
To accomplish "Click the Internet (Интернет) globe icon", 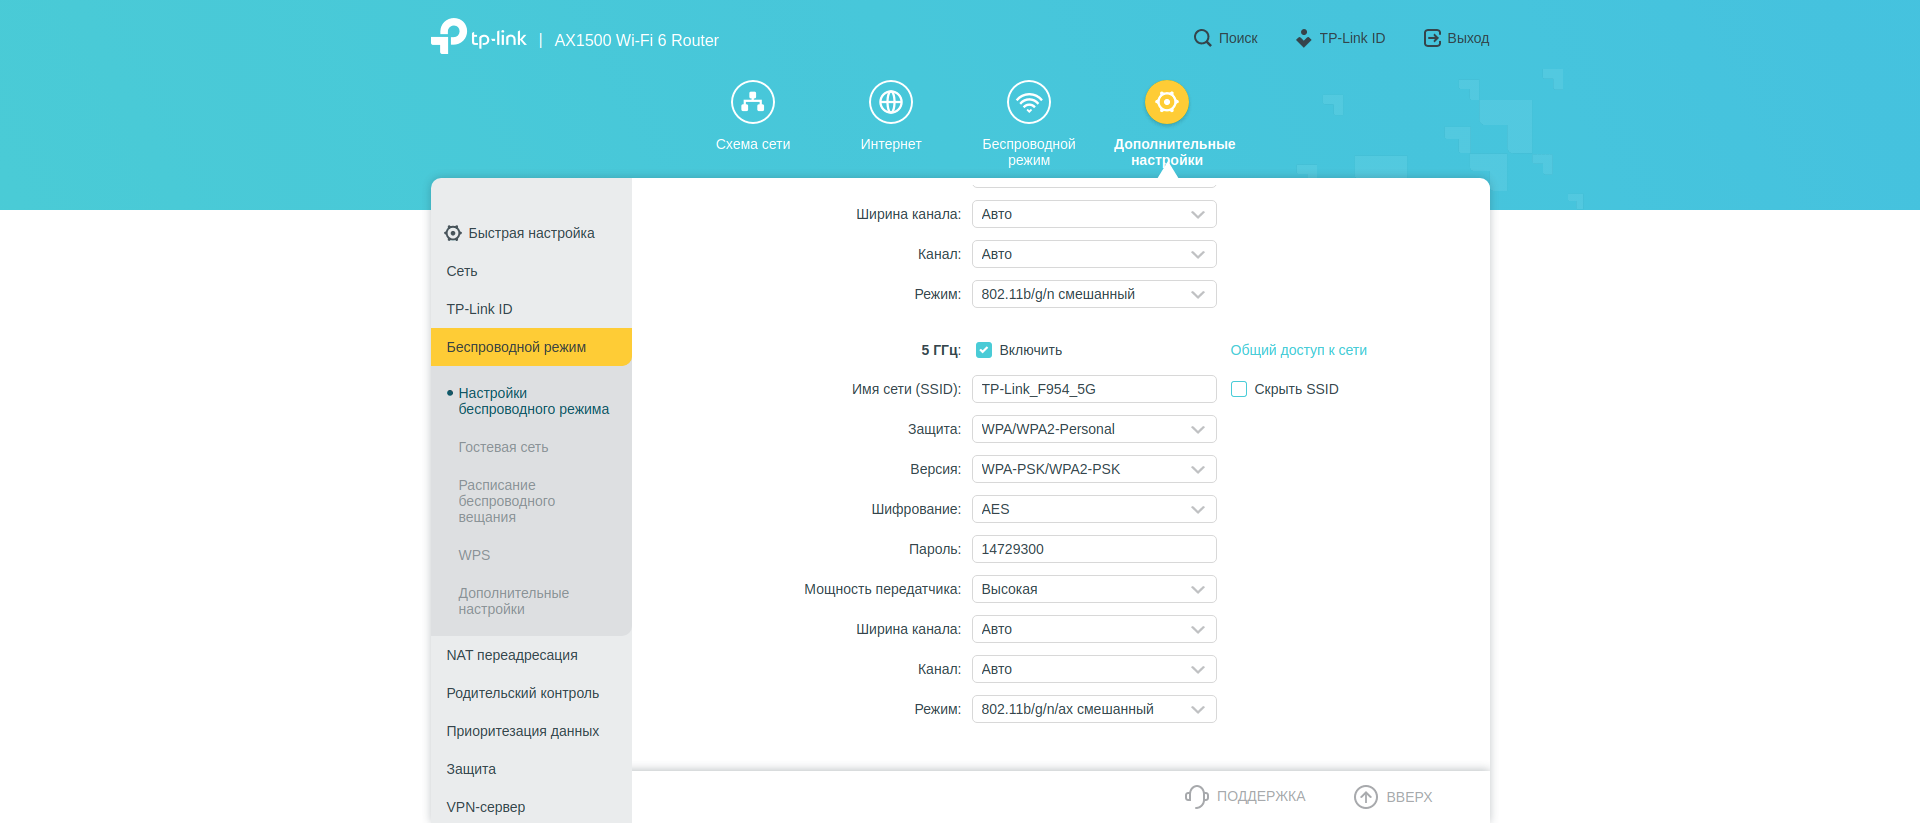I will tap(890, 102).
